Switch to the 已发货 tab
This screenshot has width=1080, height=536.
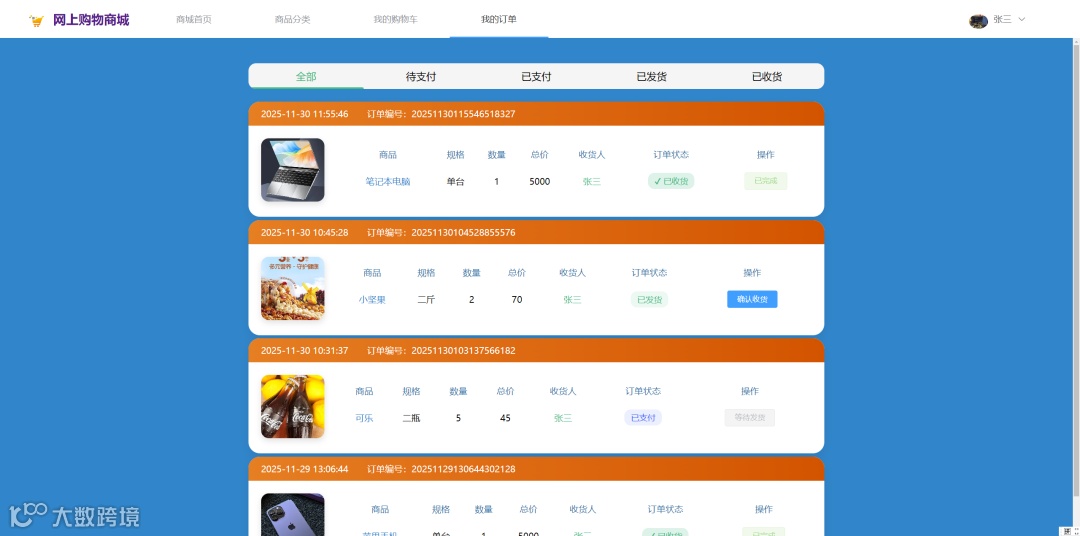(652, 76)
